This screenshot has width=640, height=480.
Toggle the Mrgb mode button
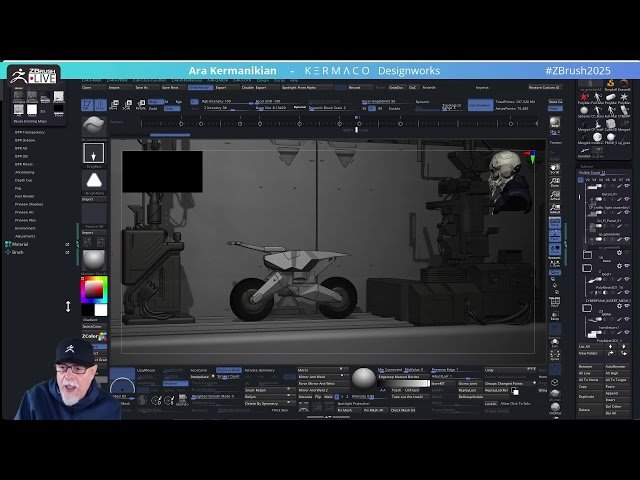156,102
